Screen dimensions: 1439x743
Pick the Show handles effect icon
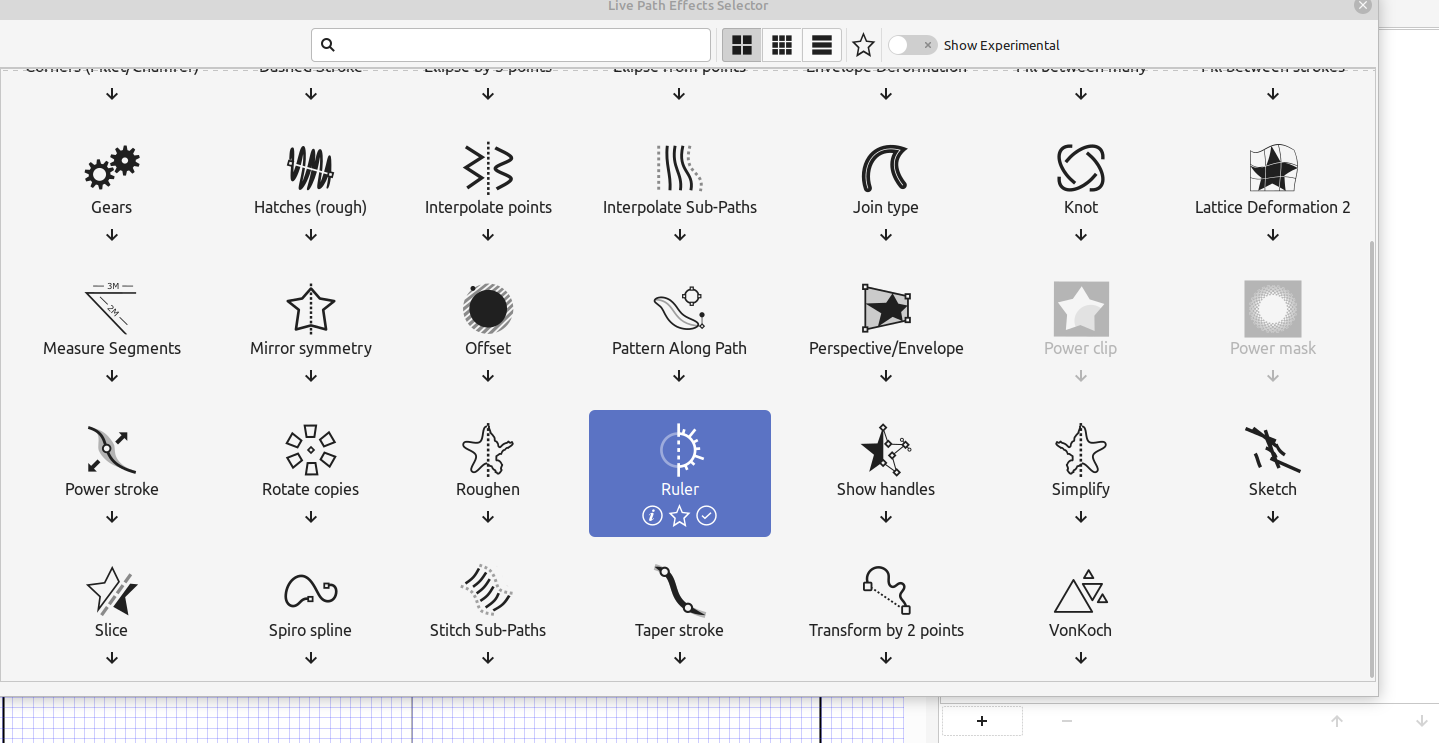coord(886,449)
